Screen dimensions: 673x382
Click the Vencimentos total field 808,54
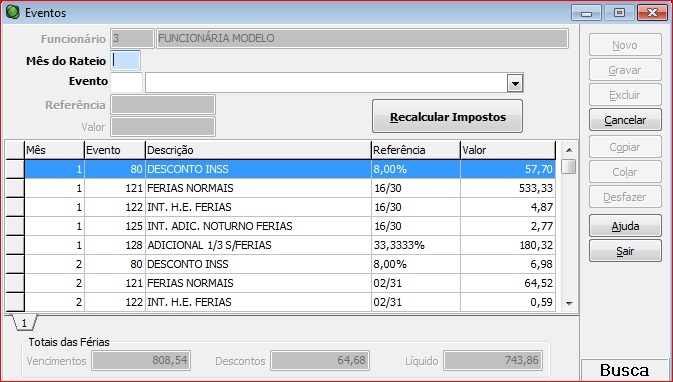click(x=141, y=361)
